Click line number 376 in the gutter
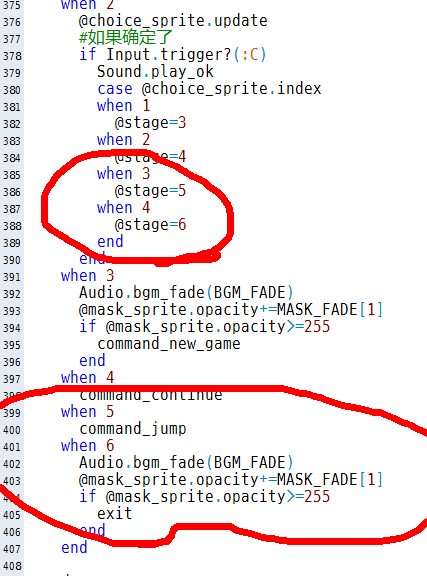The width and height of the screenshot is (427, 576). click(12, 22)
